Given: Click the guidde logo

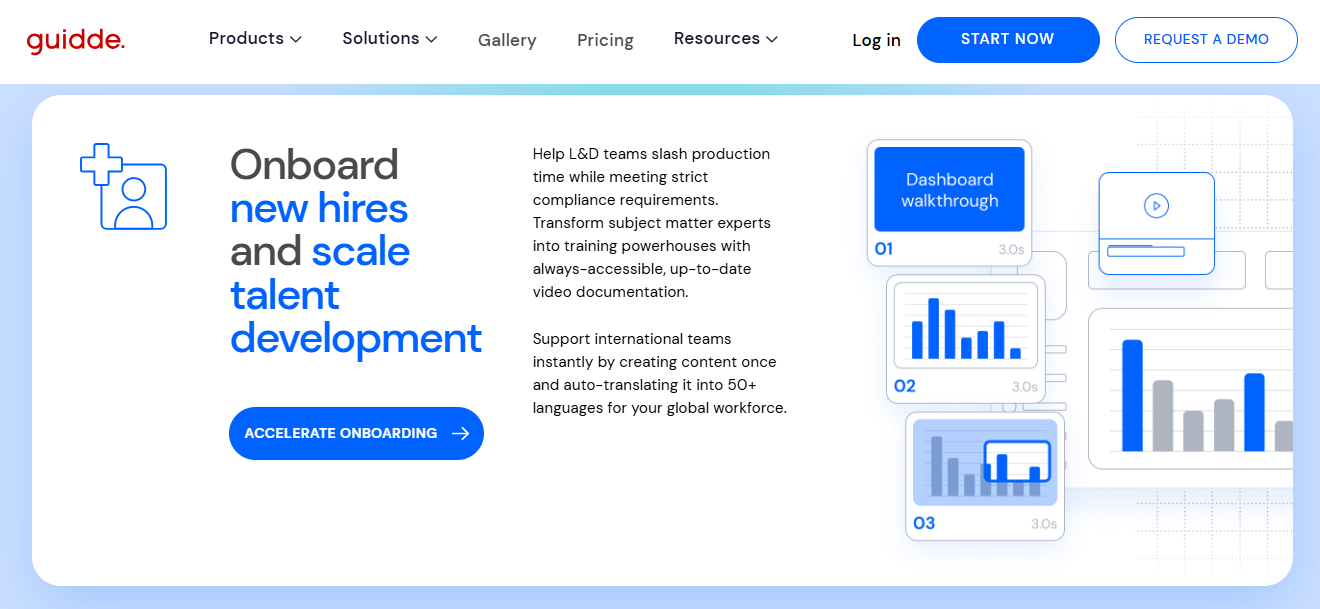Looking at the screenshot, I should (76, 40).
